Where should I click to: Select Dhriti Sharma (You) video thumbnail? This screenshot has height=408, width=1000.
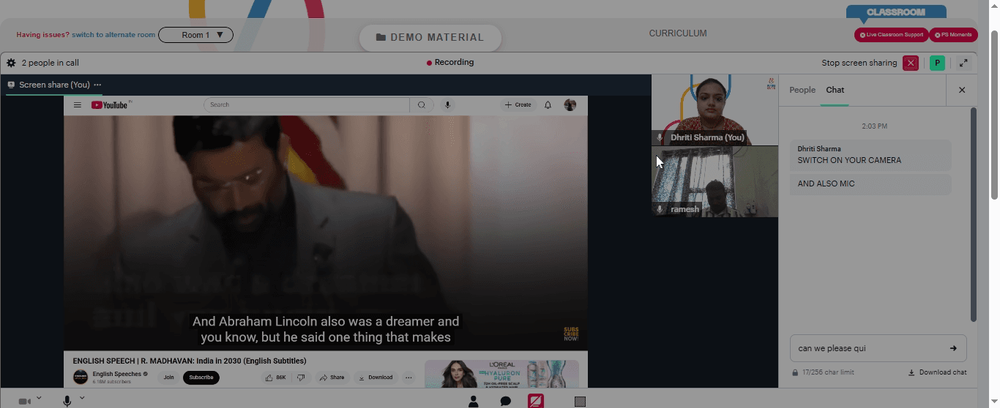pyautogui.click(x=714, y=110)
